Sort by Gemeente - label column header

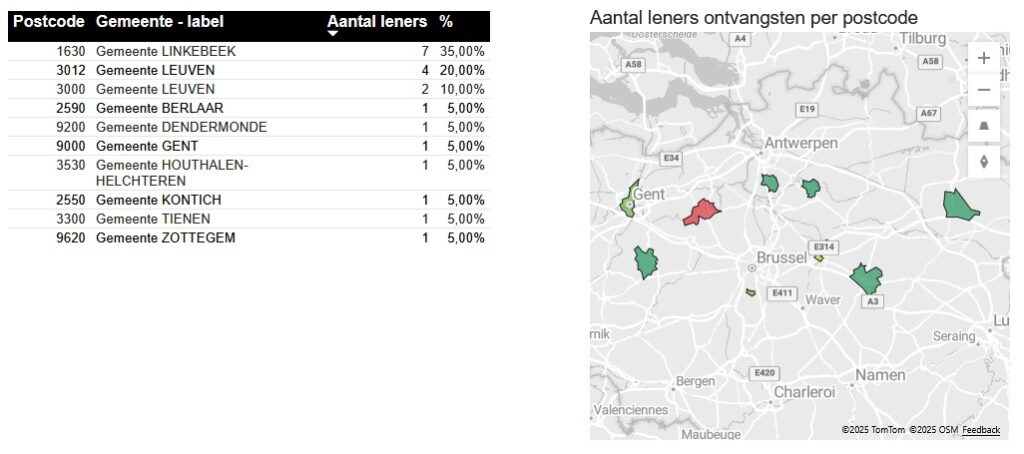[x=160, y=21]
